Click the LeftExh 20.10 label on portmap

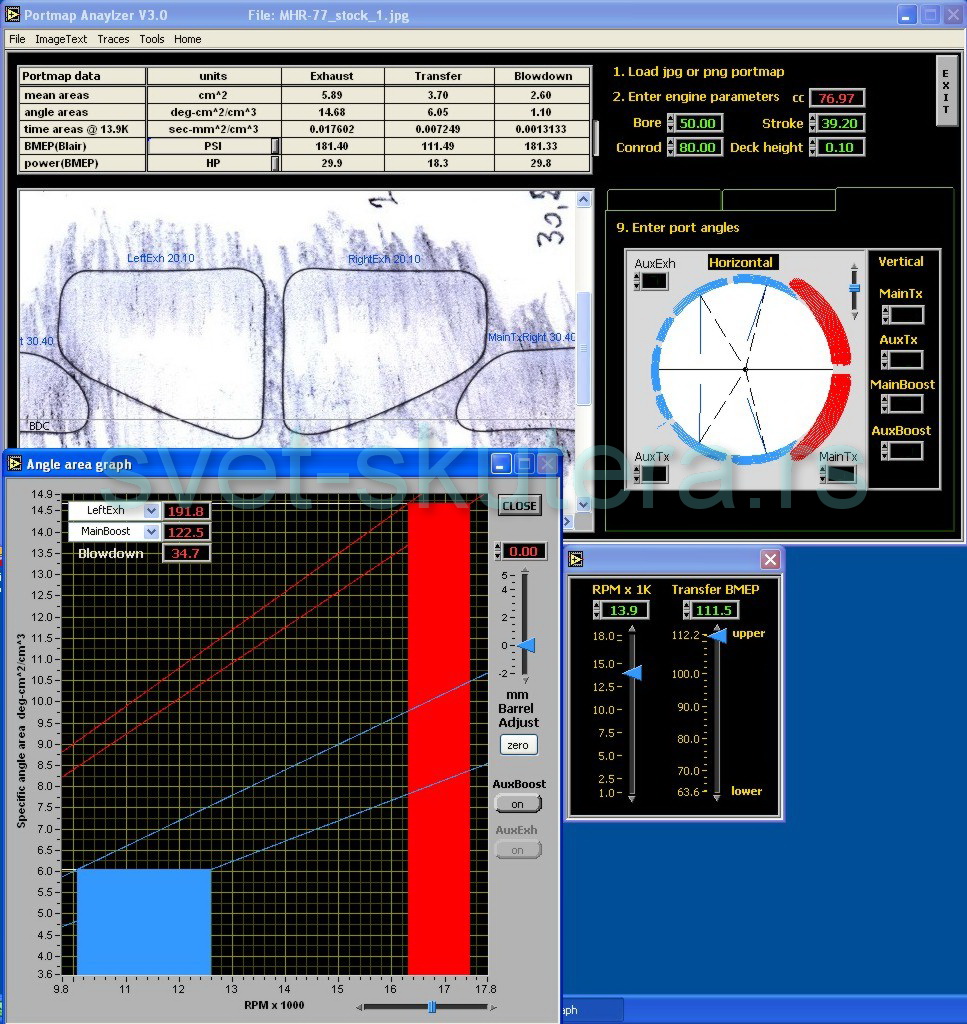click(x=161, y=259)
